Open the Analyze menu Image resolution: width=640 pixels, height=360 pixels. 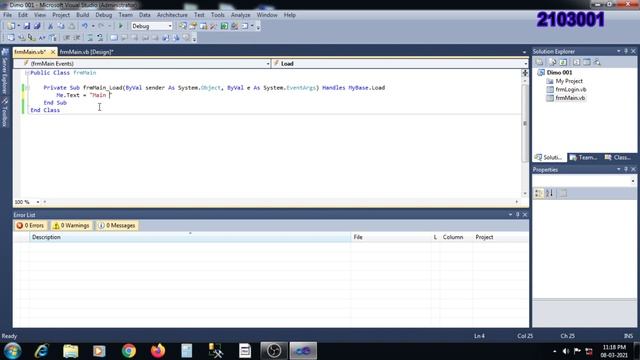(x=240, y=15)
